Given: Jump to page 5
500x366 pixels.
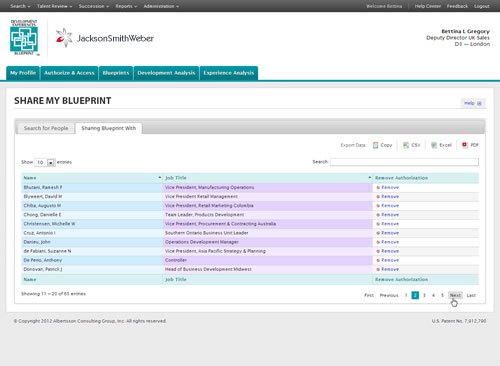Looking at the screenshot, I should [x=442, y=295].
